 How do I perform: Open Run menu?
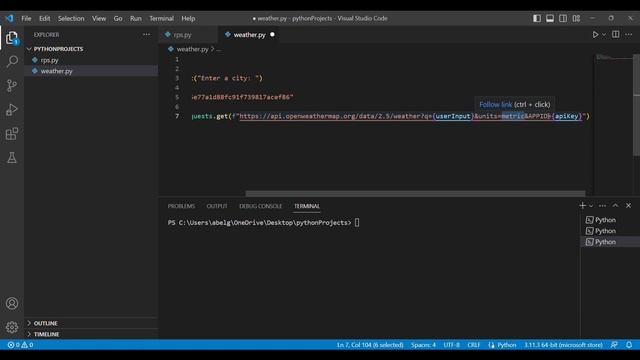[x=136, y=18]
